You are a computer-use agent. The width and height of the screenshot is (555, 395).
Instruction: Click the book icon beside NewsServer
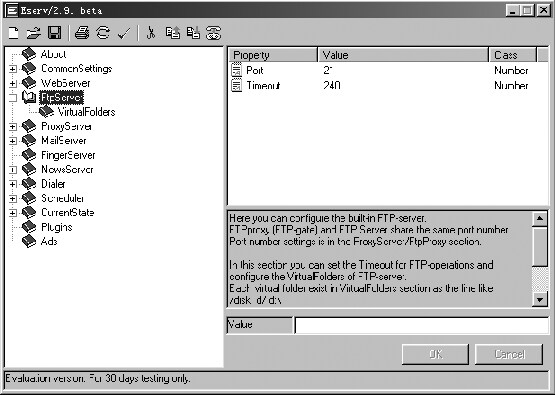pos(29,170)
